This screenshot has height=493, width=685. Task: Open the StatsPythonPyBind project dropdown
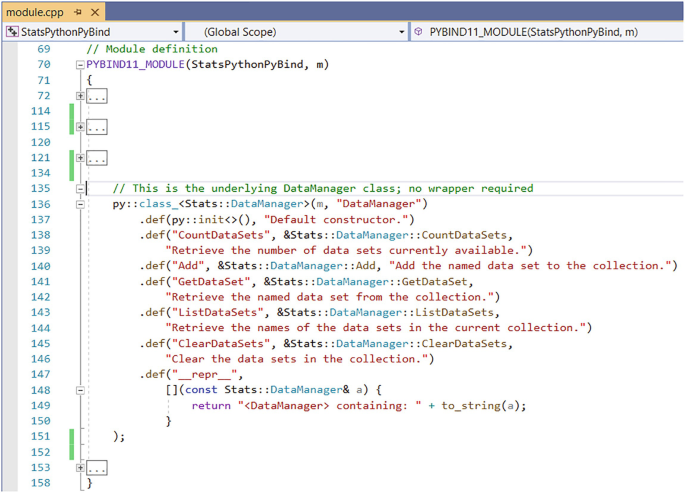pos(175,33)
